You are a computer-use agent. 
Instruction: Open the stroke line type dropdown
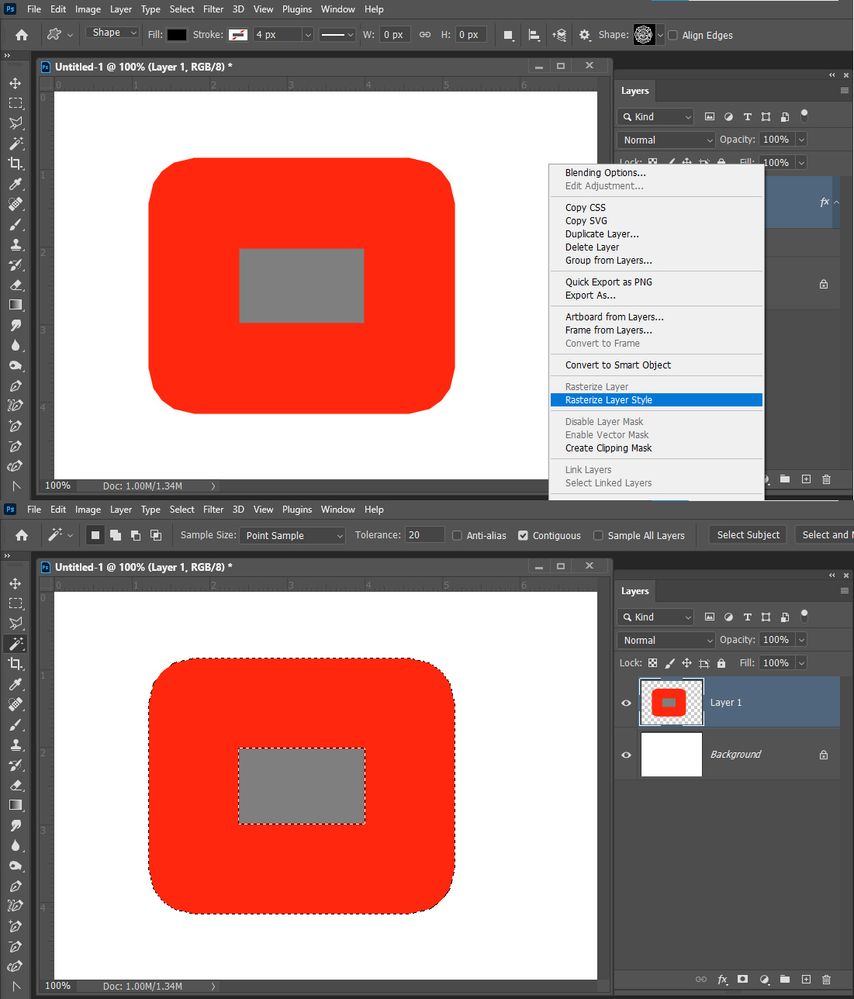tap(337, 34)
